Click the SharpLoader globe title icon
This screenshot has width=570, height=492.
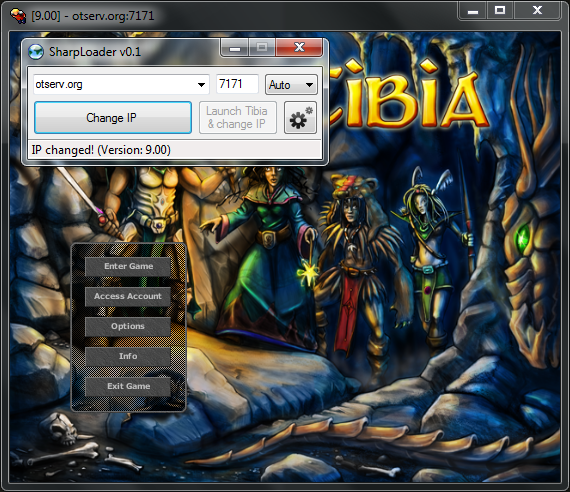point(36,52)
